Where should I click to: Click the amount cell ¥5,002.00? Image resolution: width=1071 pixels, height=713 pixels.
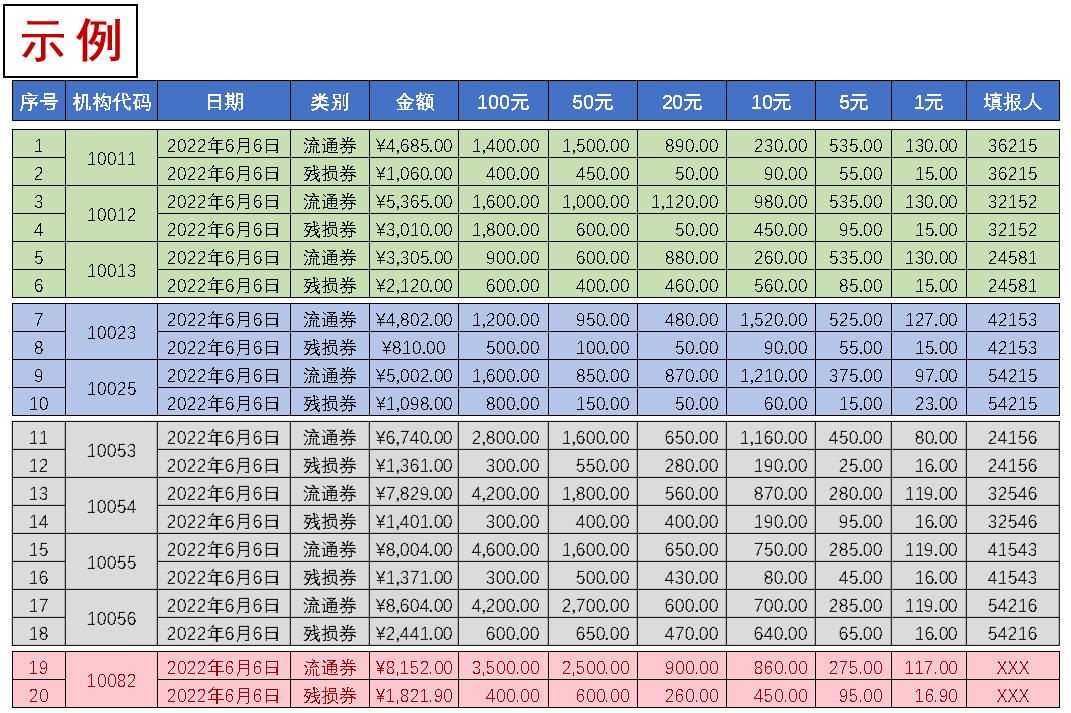click(x=415, y=376)
